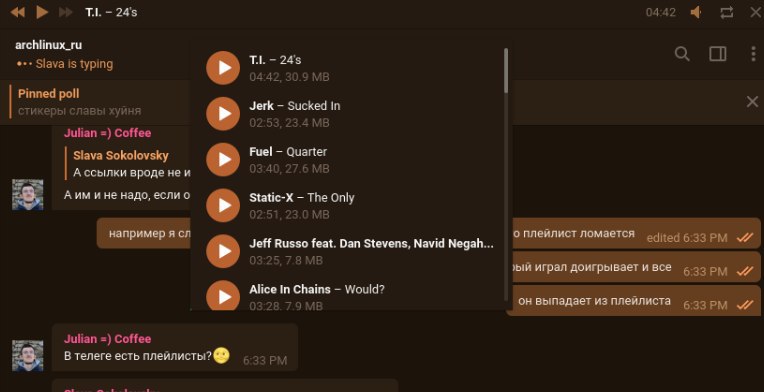Screen dimensions: 764x392
Task: Close the audio player bar
Action: [756, 12]
